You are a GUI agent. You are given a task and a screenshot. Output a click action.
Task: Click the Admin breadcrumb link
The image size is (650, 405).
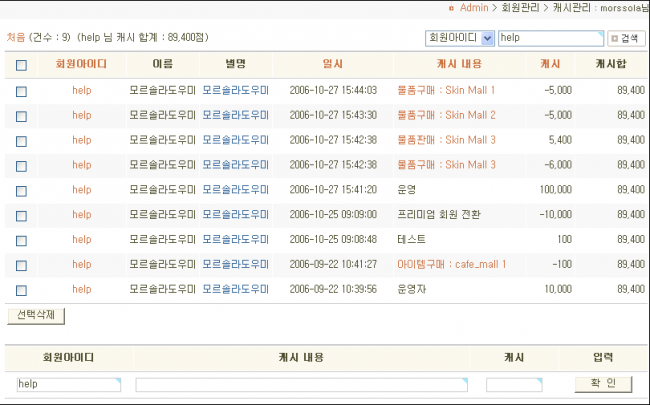pyautogui.click(x=474, y=8)
